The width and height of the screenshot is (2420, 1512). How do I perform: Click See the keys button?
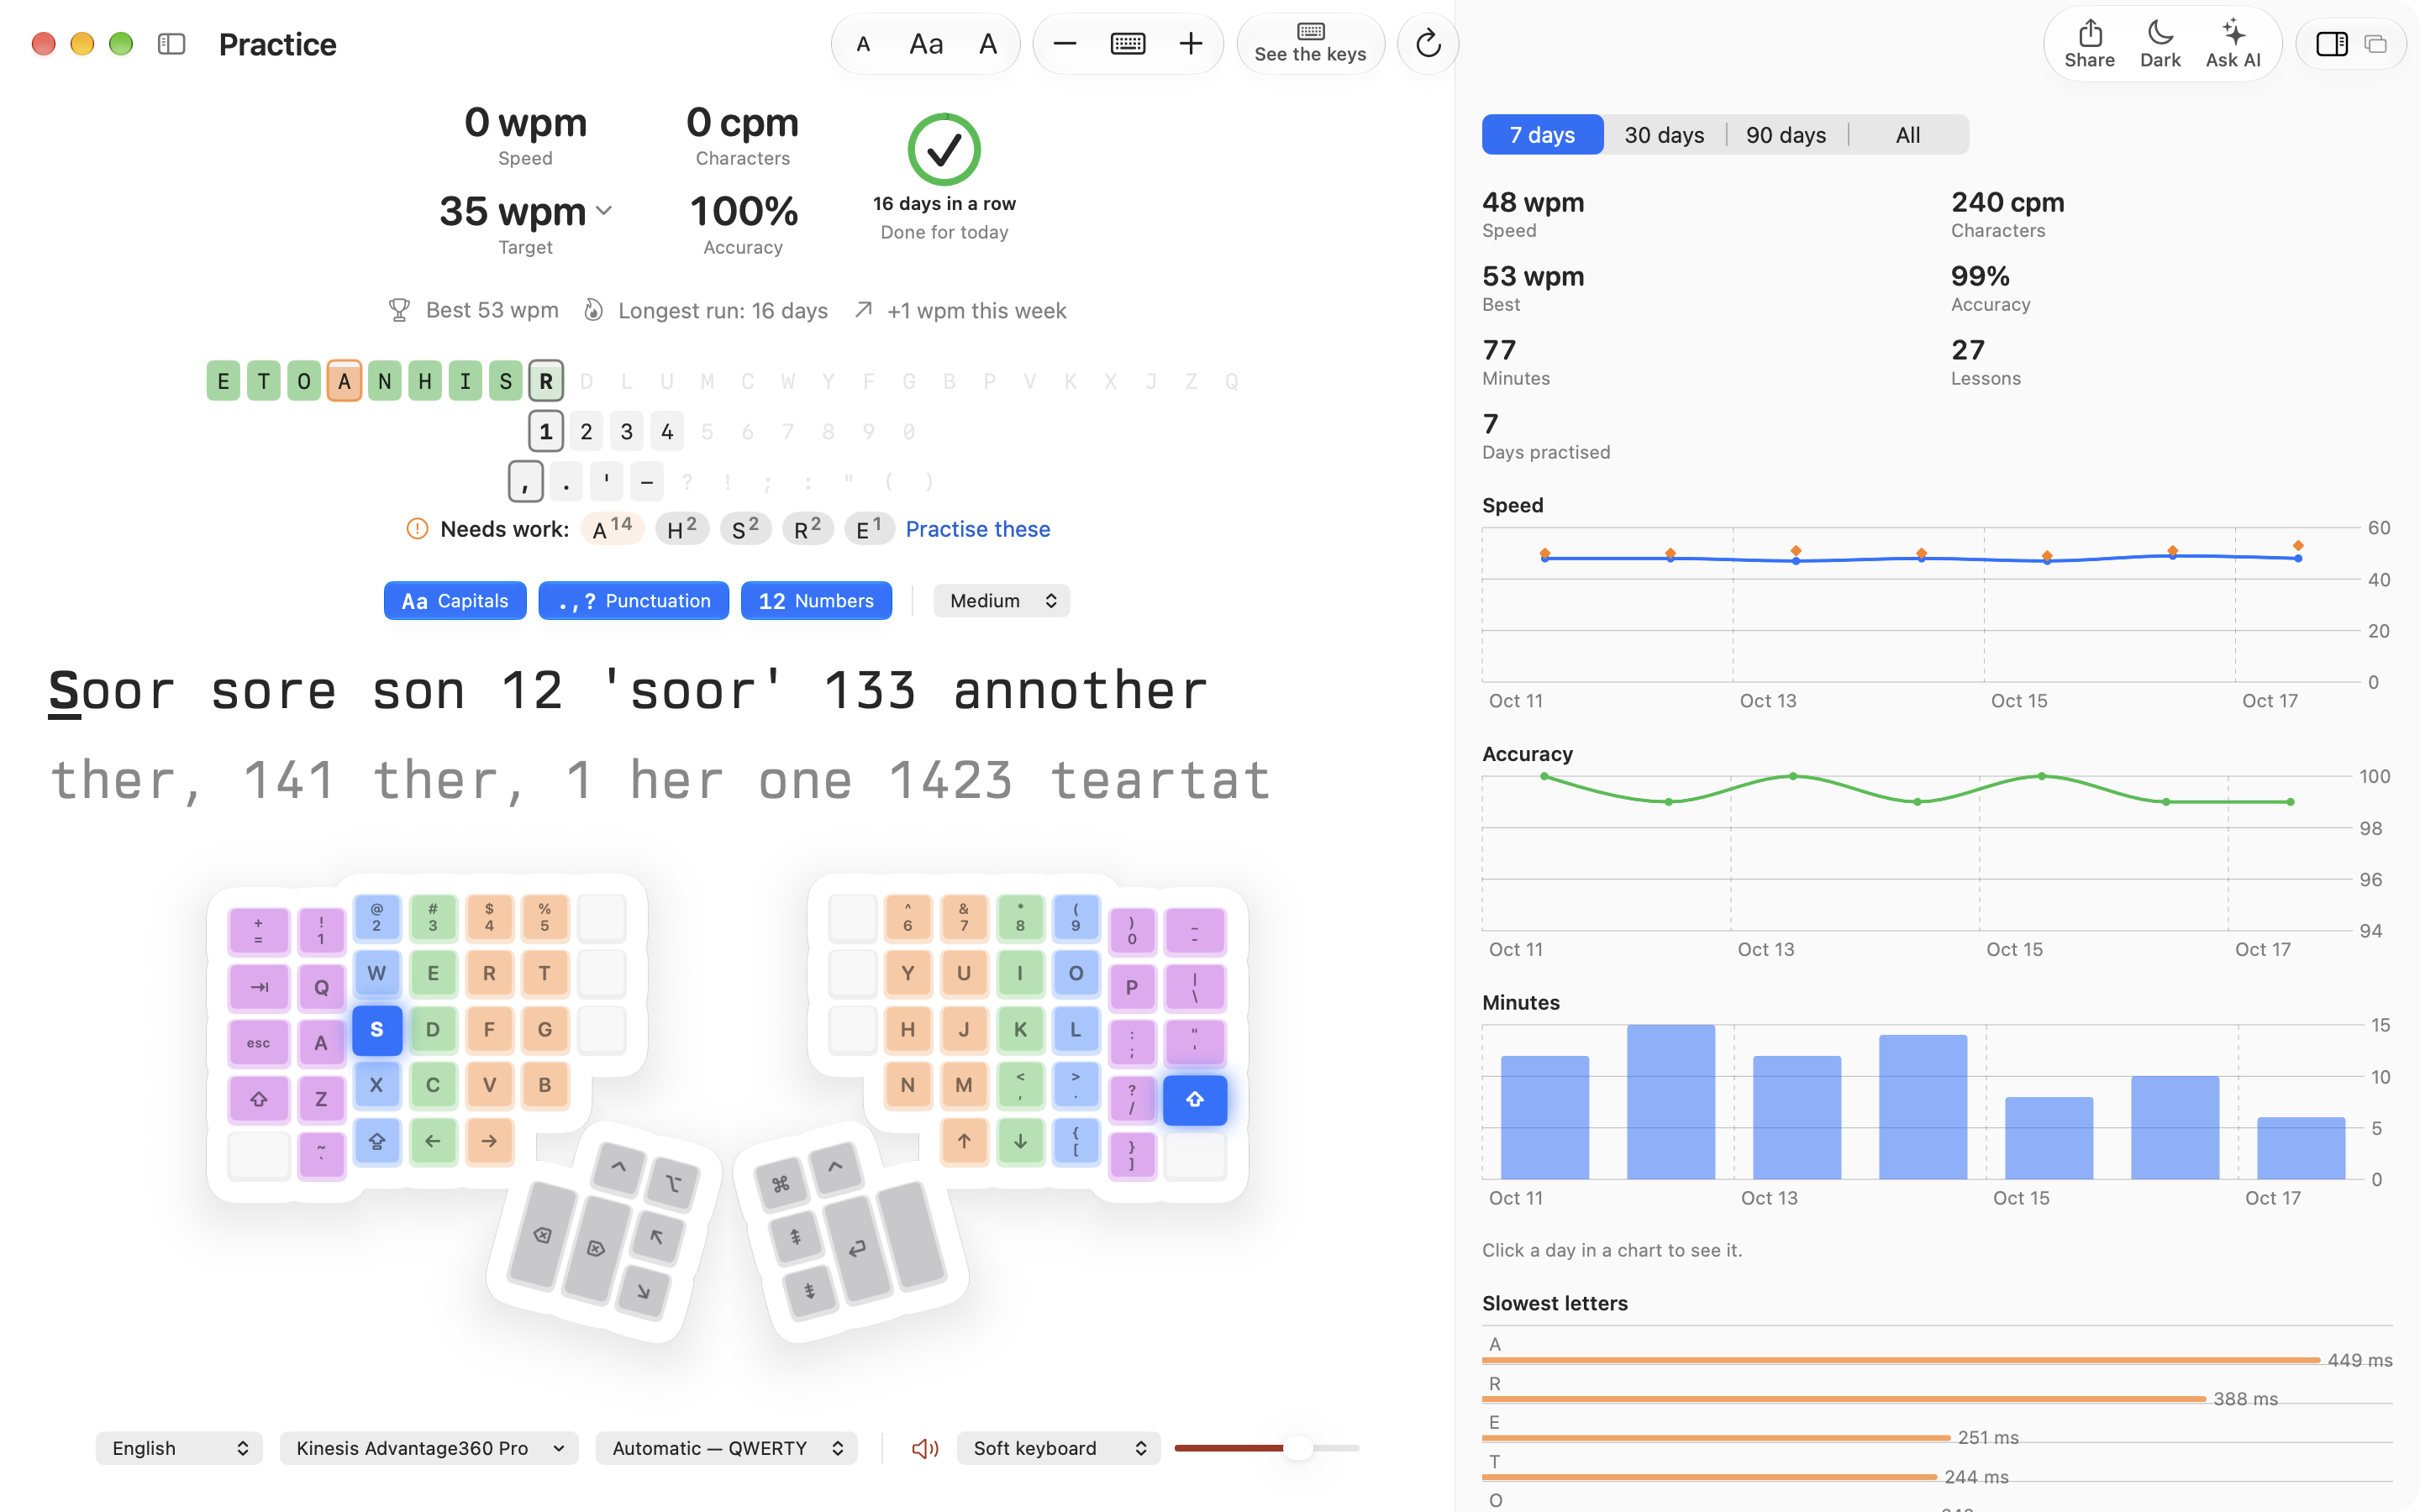pos(1310,44)
